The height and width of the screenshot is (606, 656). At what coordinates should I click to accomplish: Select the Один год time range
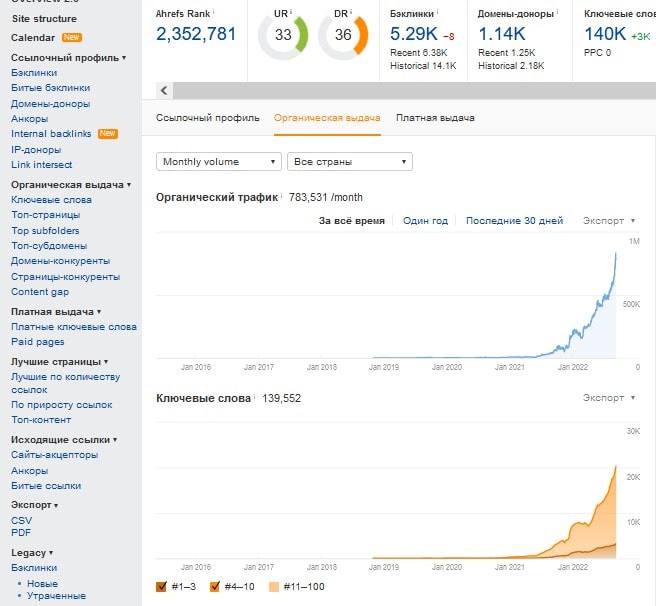tap(425, 221)
